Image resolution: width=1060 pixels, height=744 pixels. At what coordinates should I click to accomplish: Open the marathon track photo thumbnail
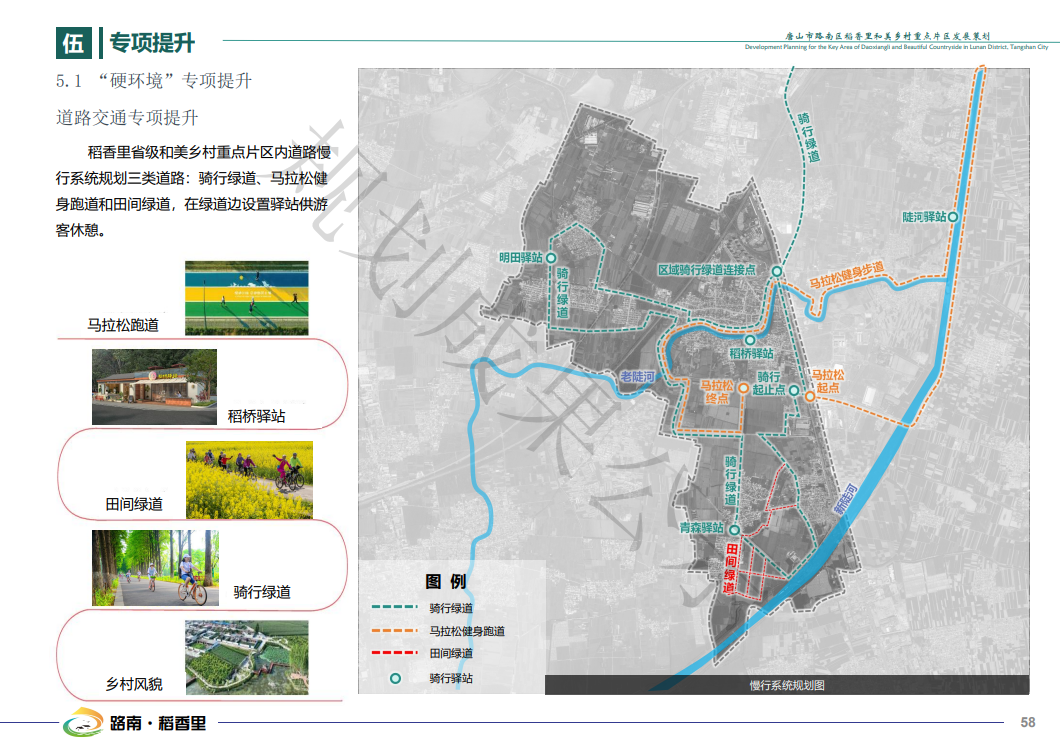[x=246, y=297]
